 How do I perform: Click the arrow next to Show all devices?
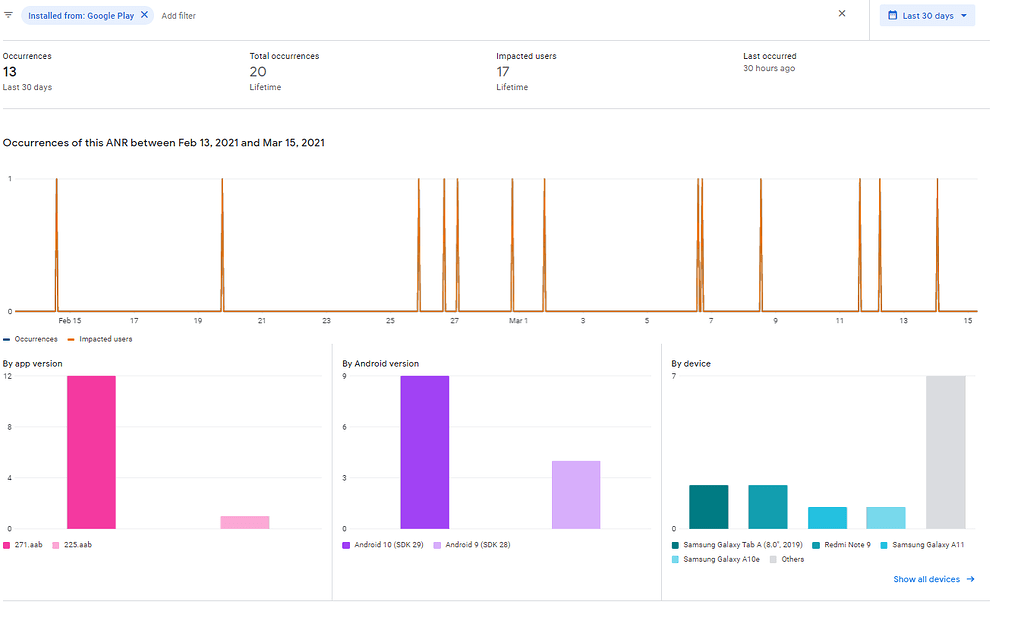coord(970,579)
